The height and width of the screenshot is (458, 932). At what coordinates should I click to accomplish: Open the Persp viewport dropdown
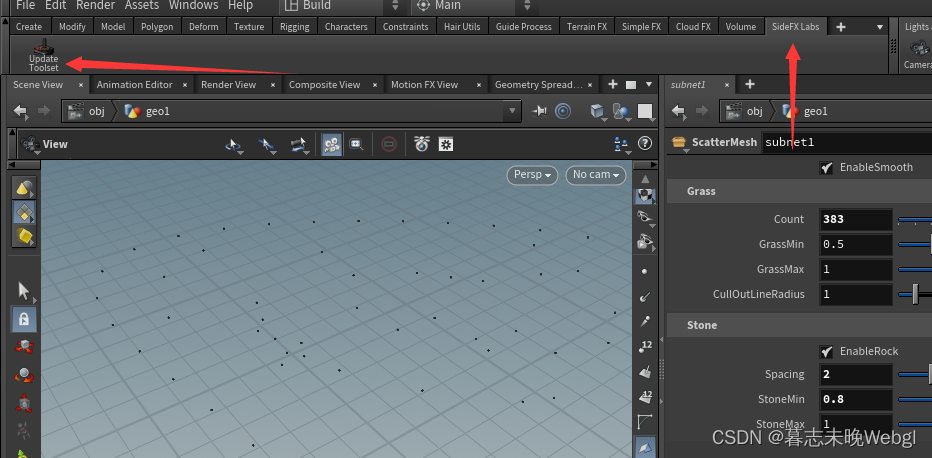[x=532, y=175]
